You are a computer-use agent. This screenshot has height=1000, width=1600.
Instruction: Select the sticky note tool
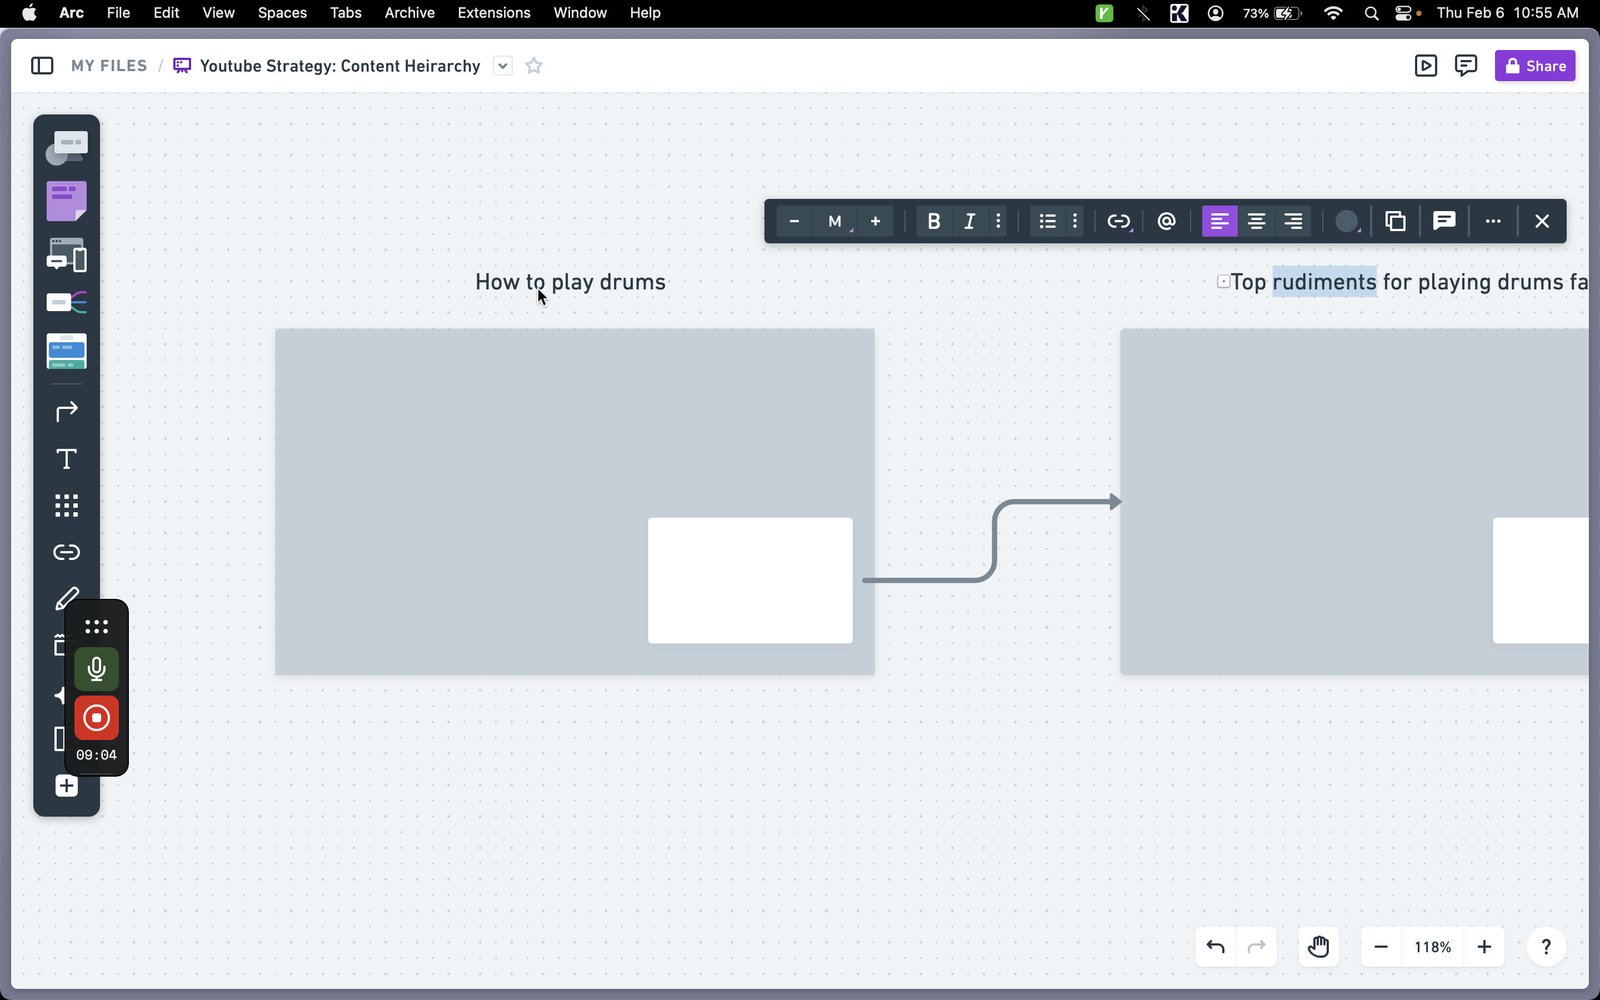coord(67,201)
